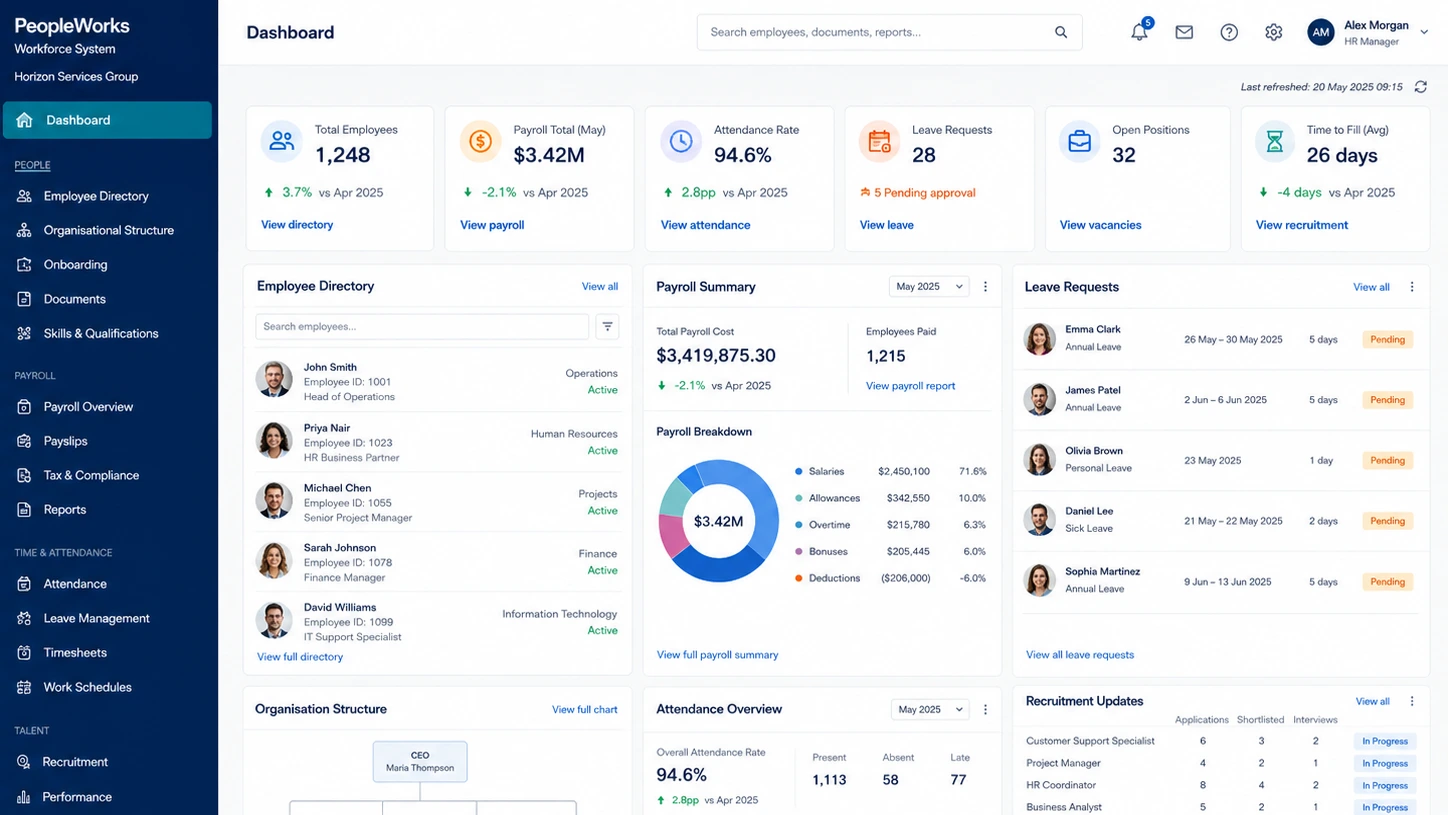Expand the May 2025 dropdown in Payroll Summary
1448x815 pixels.
tap(929, 287)
